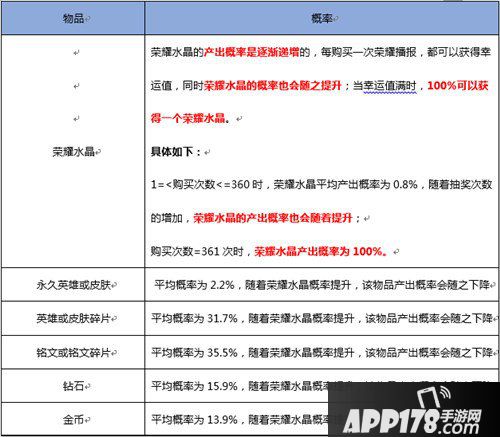500x437 pixels.
Task: Click the 平均概率为 2.2% cell
Action: pyautogui.click(x=322, y=285)
